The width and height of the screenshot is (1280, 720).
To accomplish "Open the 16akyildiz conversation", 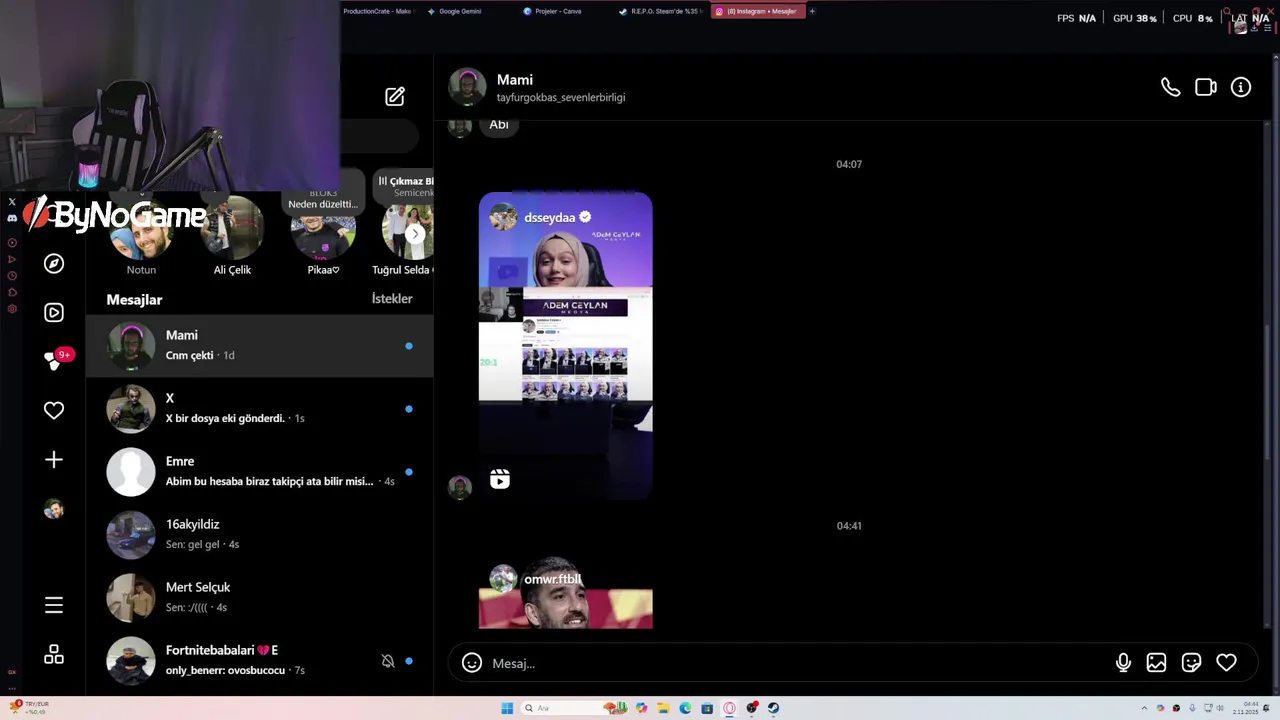I will click(x=260, y=535).
